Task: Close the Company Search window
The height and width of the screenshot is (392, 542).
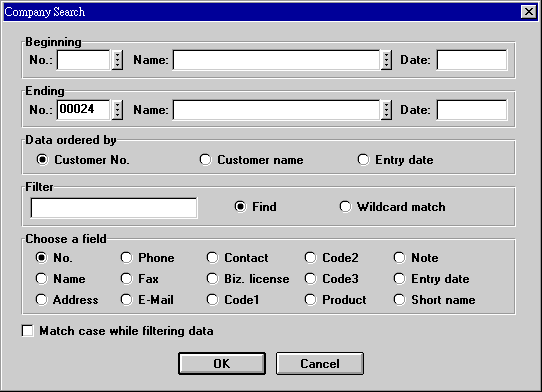Action: 529,12
